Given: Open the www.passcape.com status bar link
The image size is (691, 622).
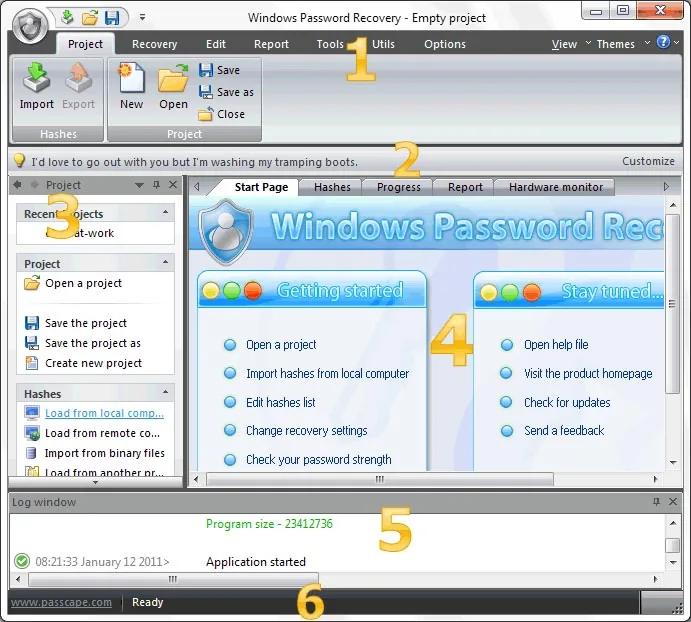Looking at the screenshot, I should pos(61,602).
